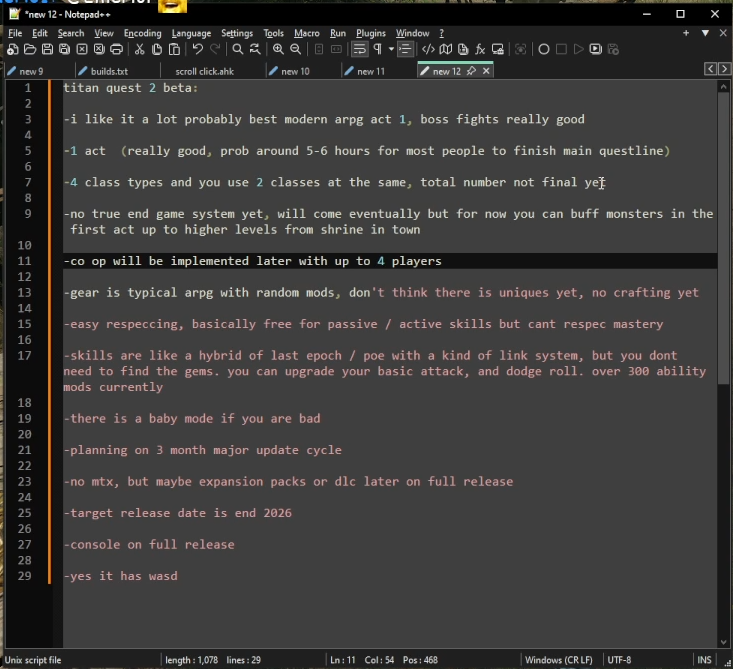
Task: Click the Close All toolbar icon
Action: click(x=99, y=49)
